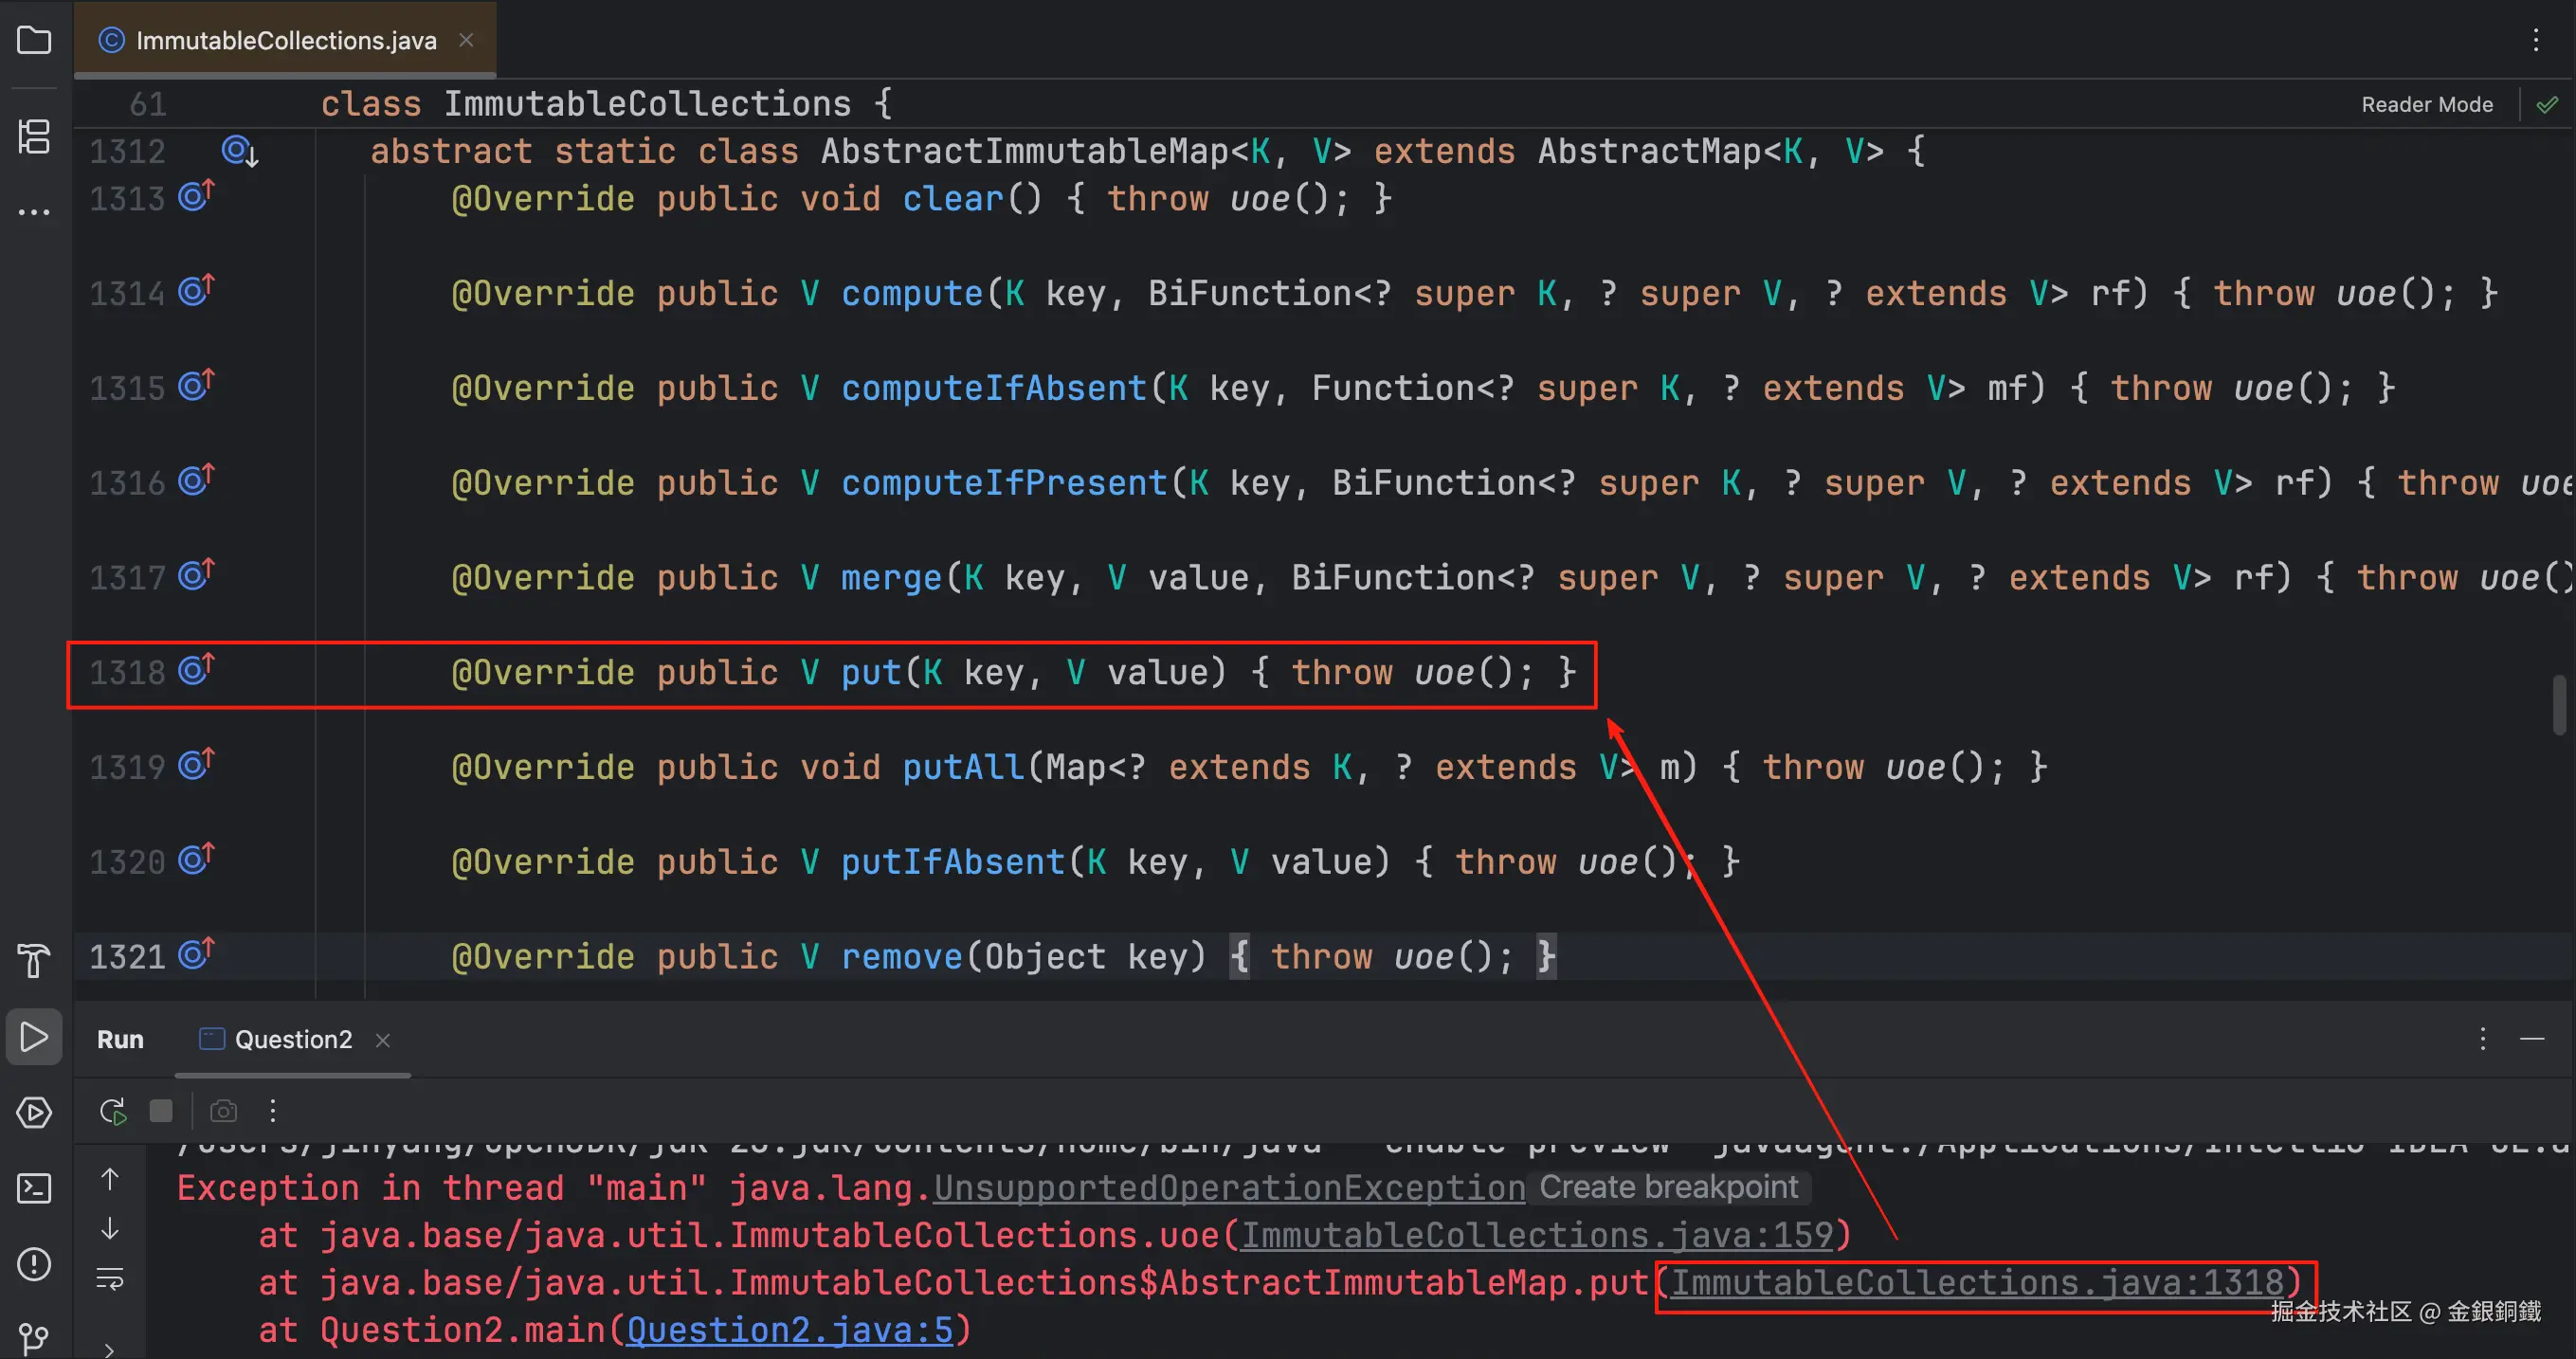2576x1359 pixels.
Task: Open the Run toolbar more actions menu
Action: [x=272, y=1111]
